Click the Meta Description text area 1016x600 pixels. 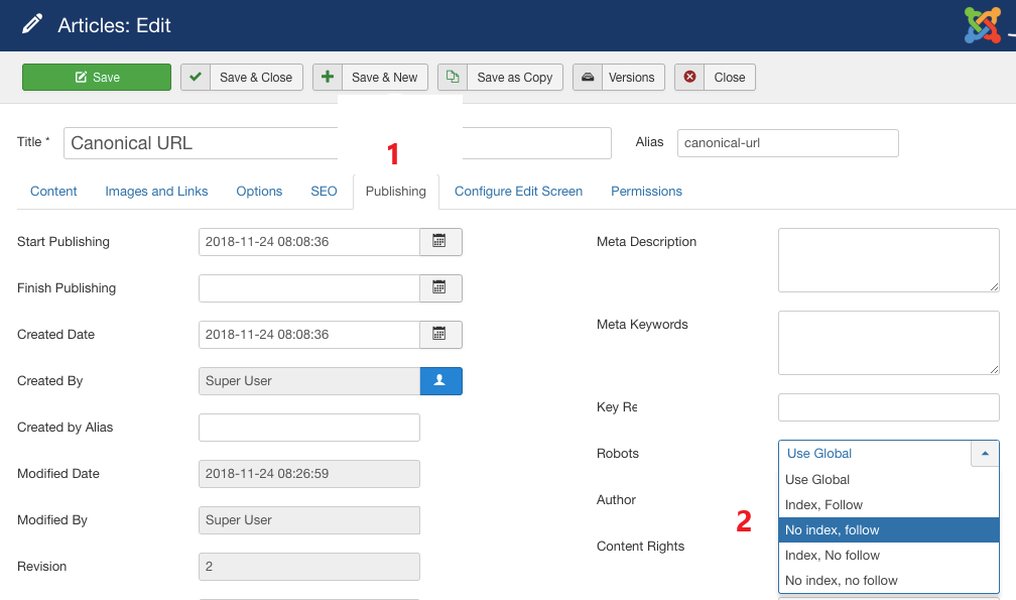pos(888,260)
